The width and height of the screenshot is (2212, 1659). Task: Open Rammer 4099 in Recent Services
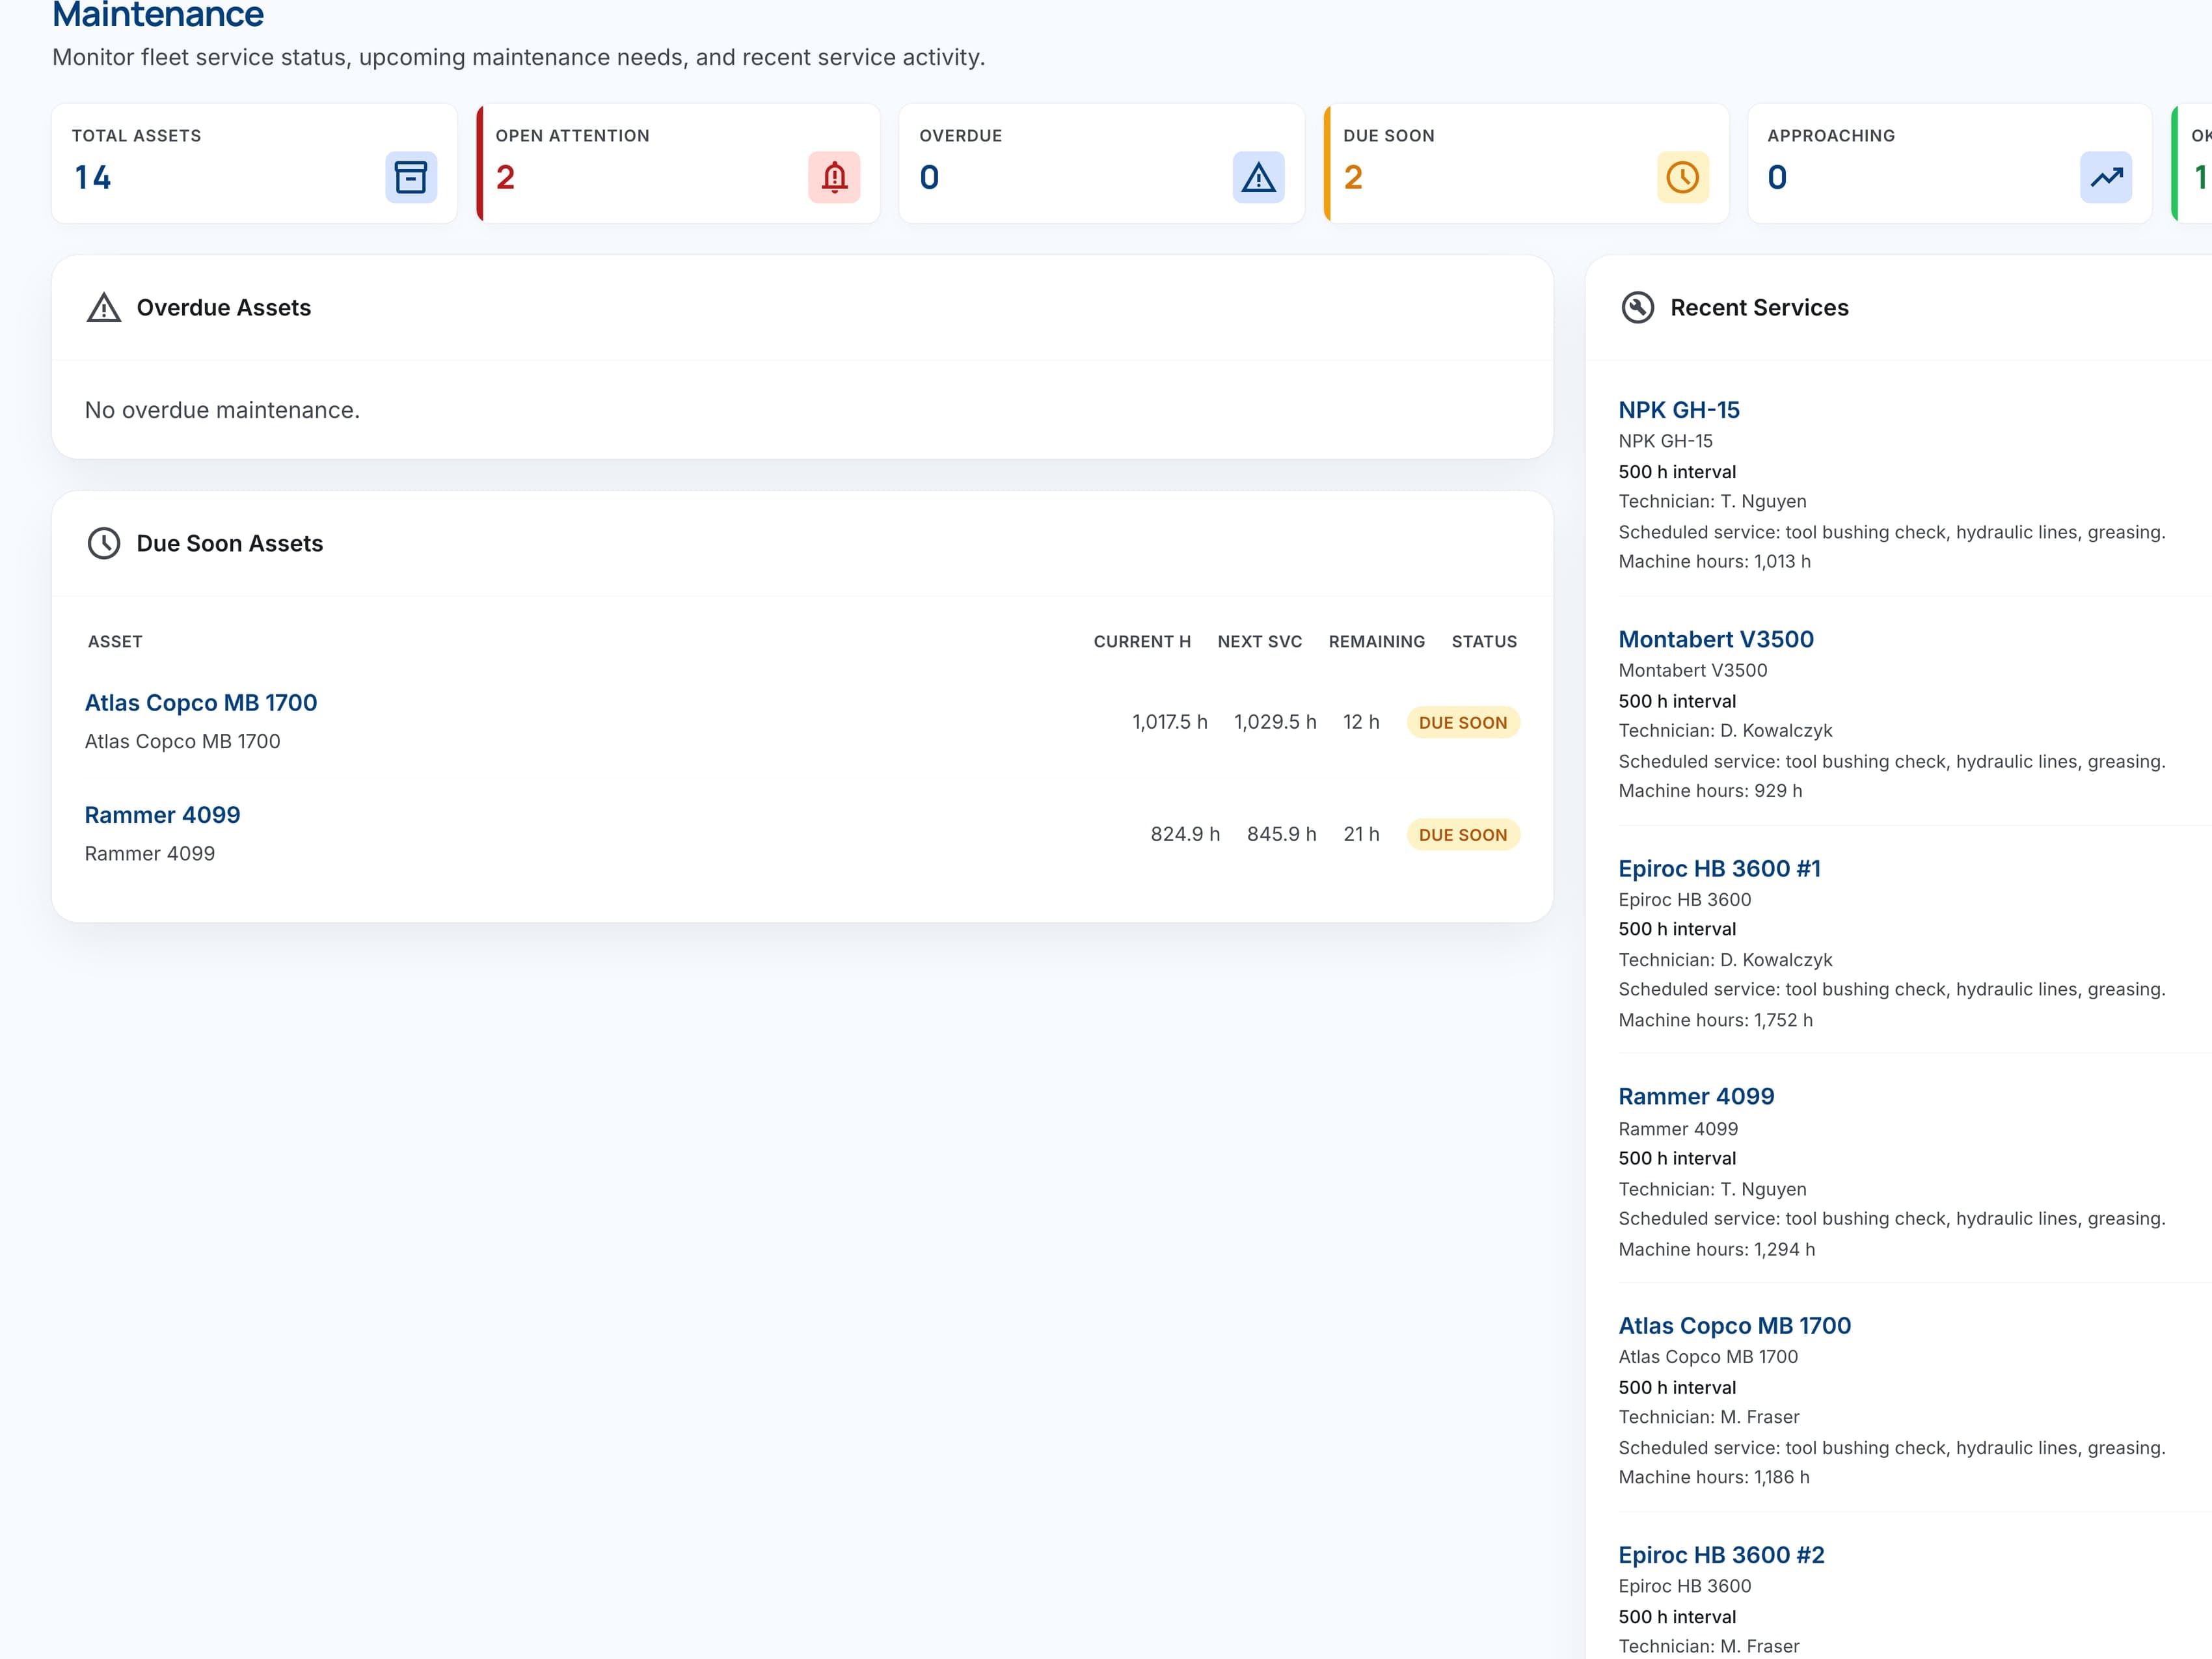coord(1696,1096)
